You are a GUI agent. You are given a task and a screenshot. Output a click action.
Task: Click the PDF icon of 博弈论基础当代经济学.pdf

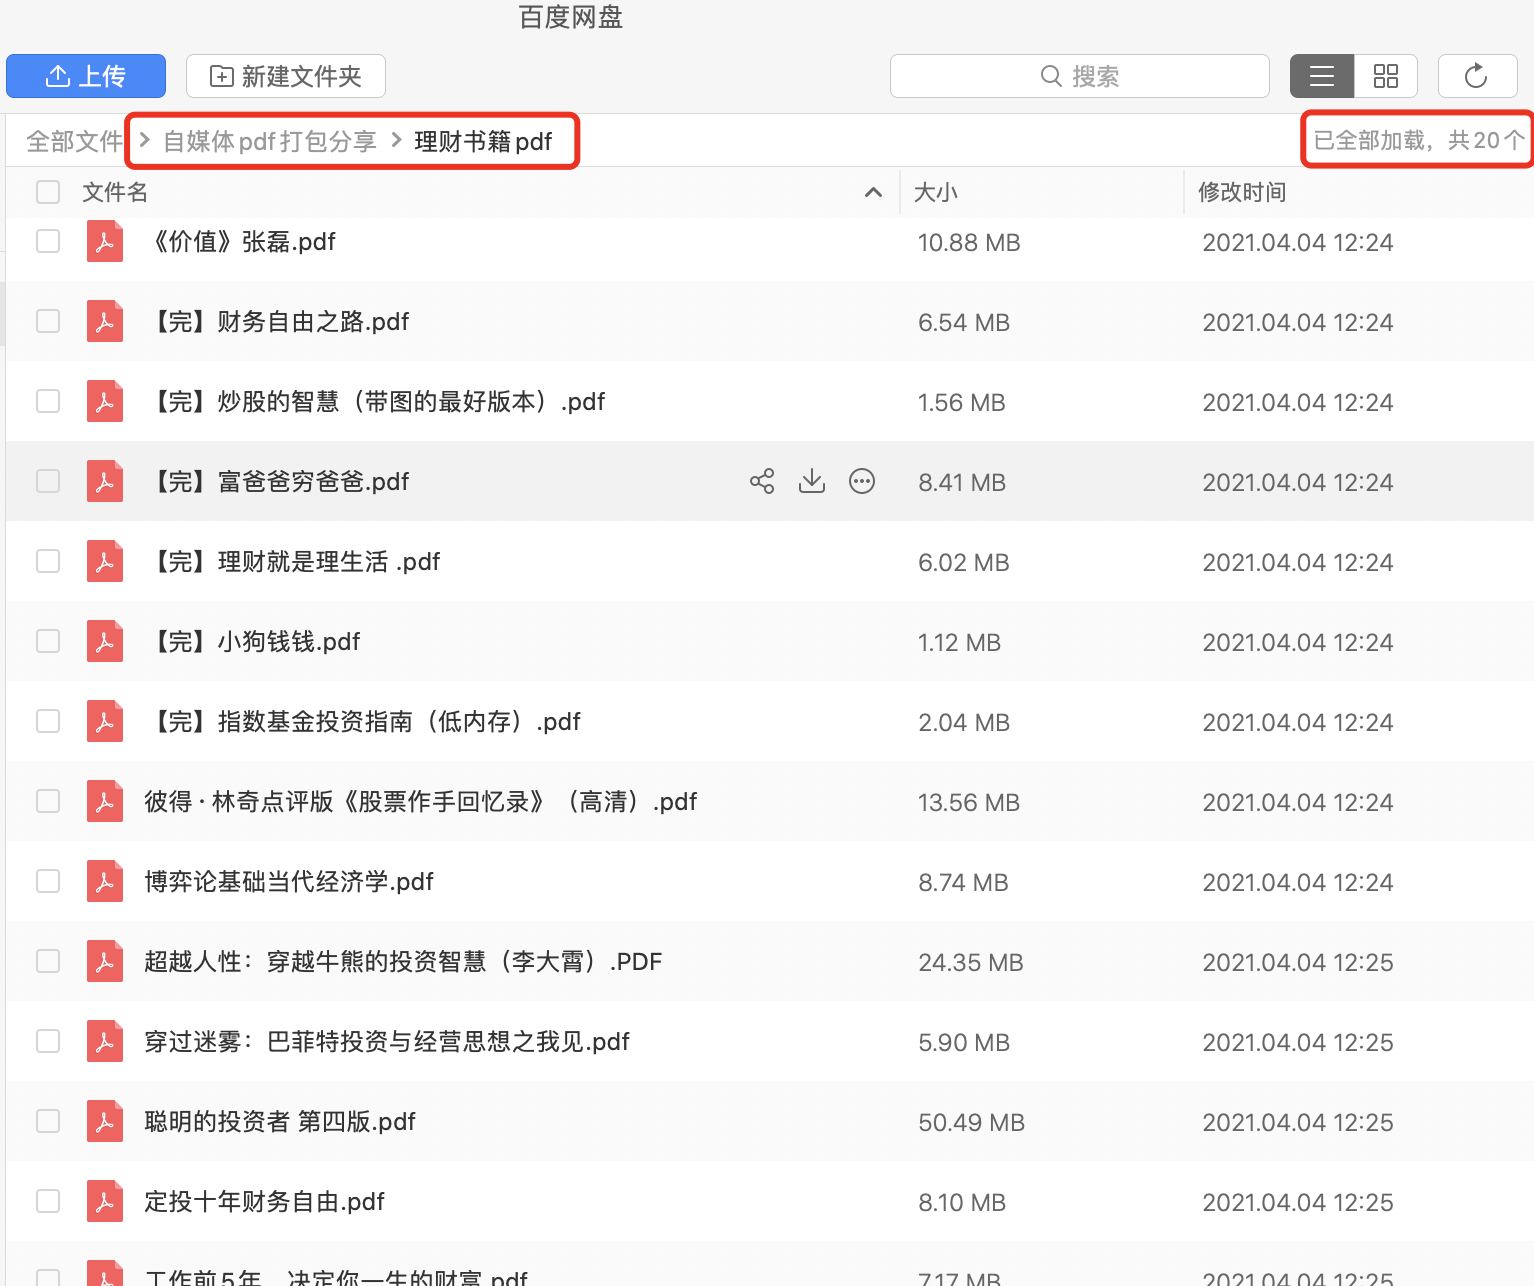click(105, 881)
